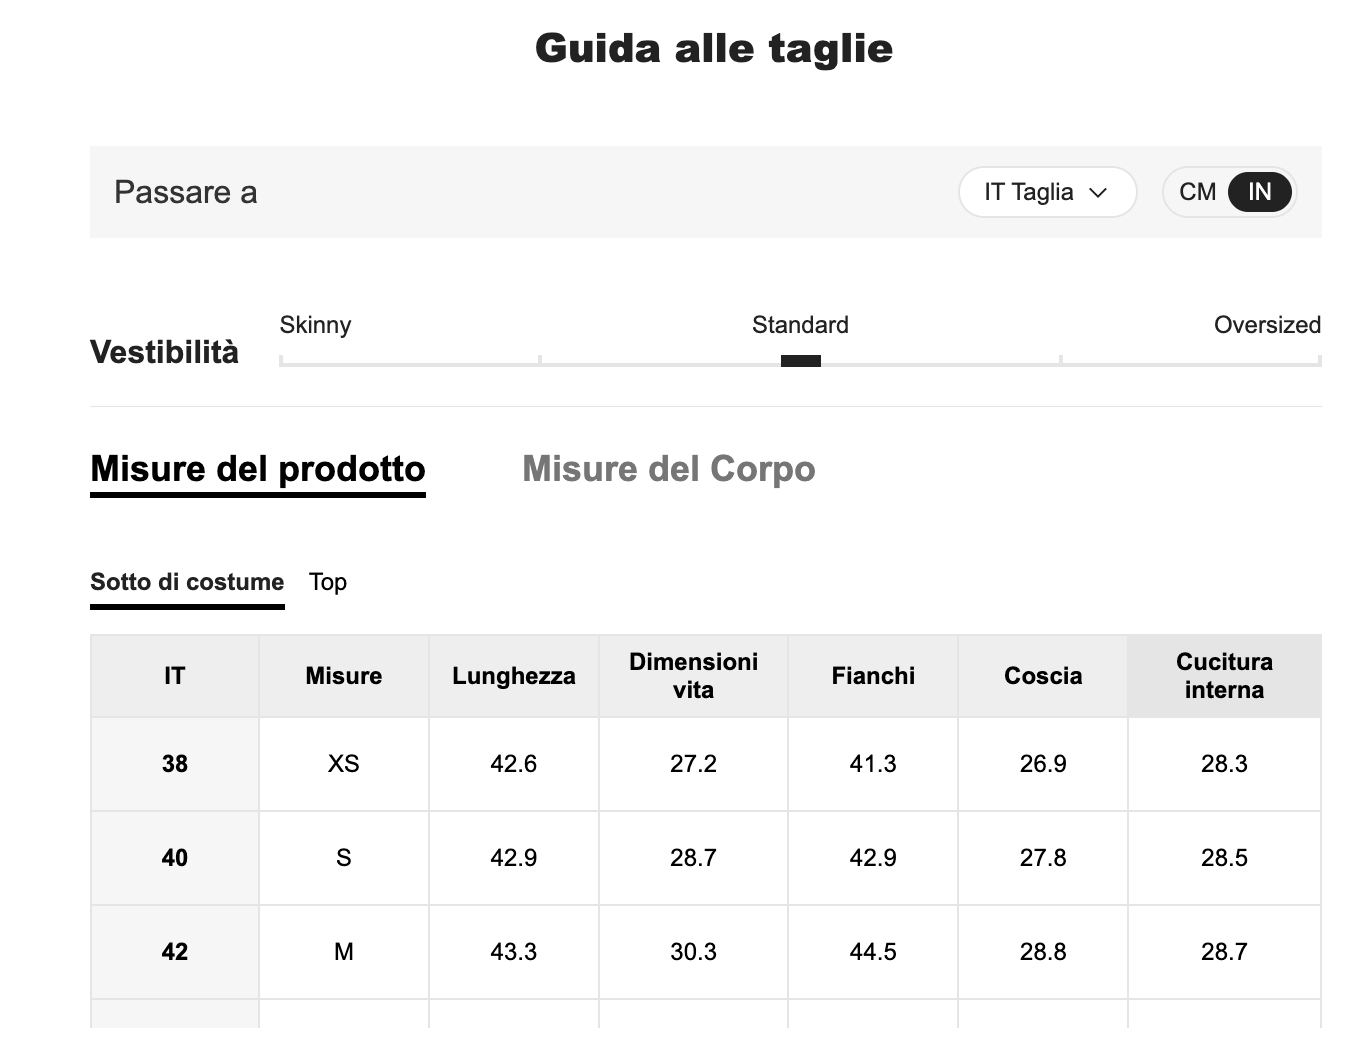Click the Coscia column header

tap(1043, 676)
